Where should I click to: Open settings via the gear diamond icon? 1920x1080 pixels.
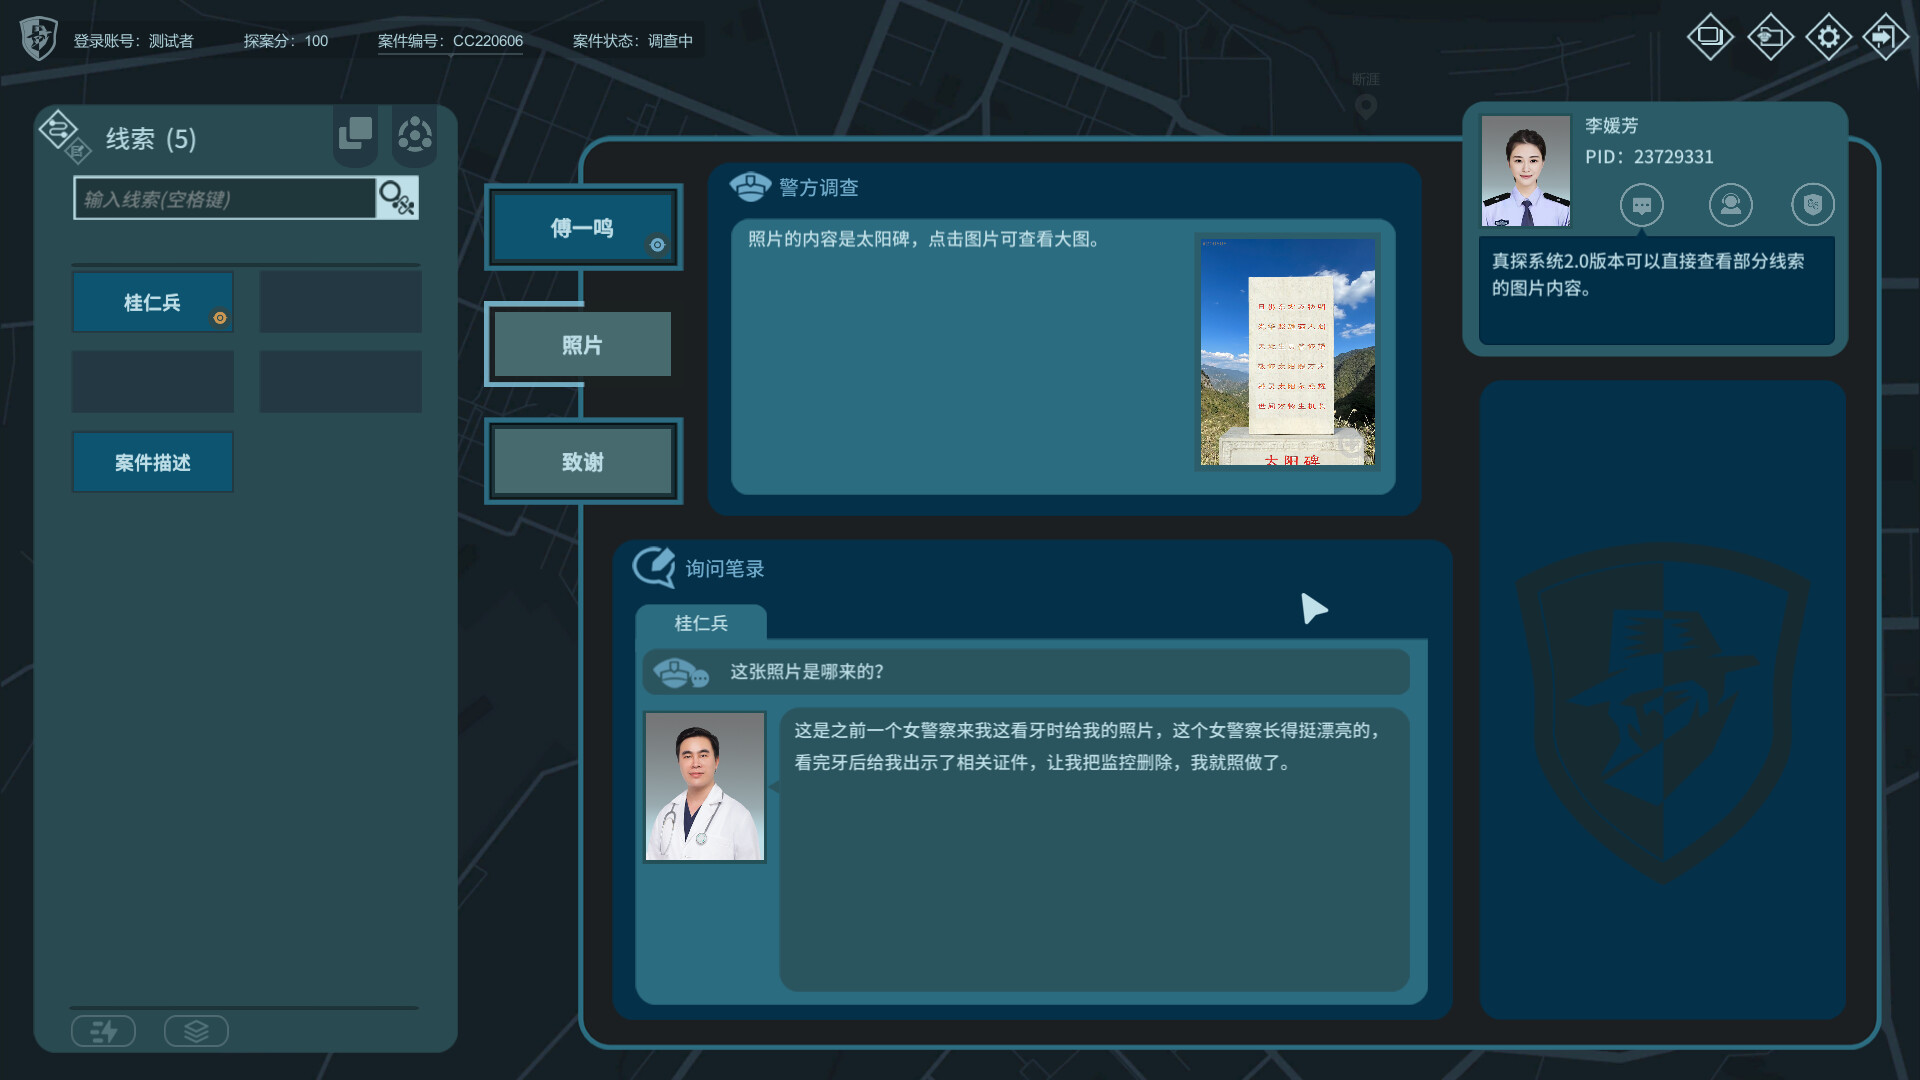[x=1828, y=36]
